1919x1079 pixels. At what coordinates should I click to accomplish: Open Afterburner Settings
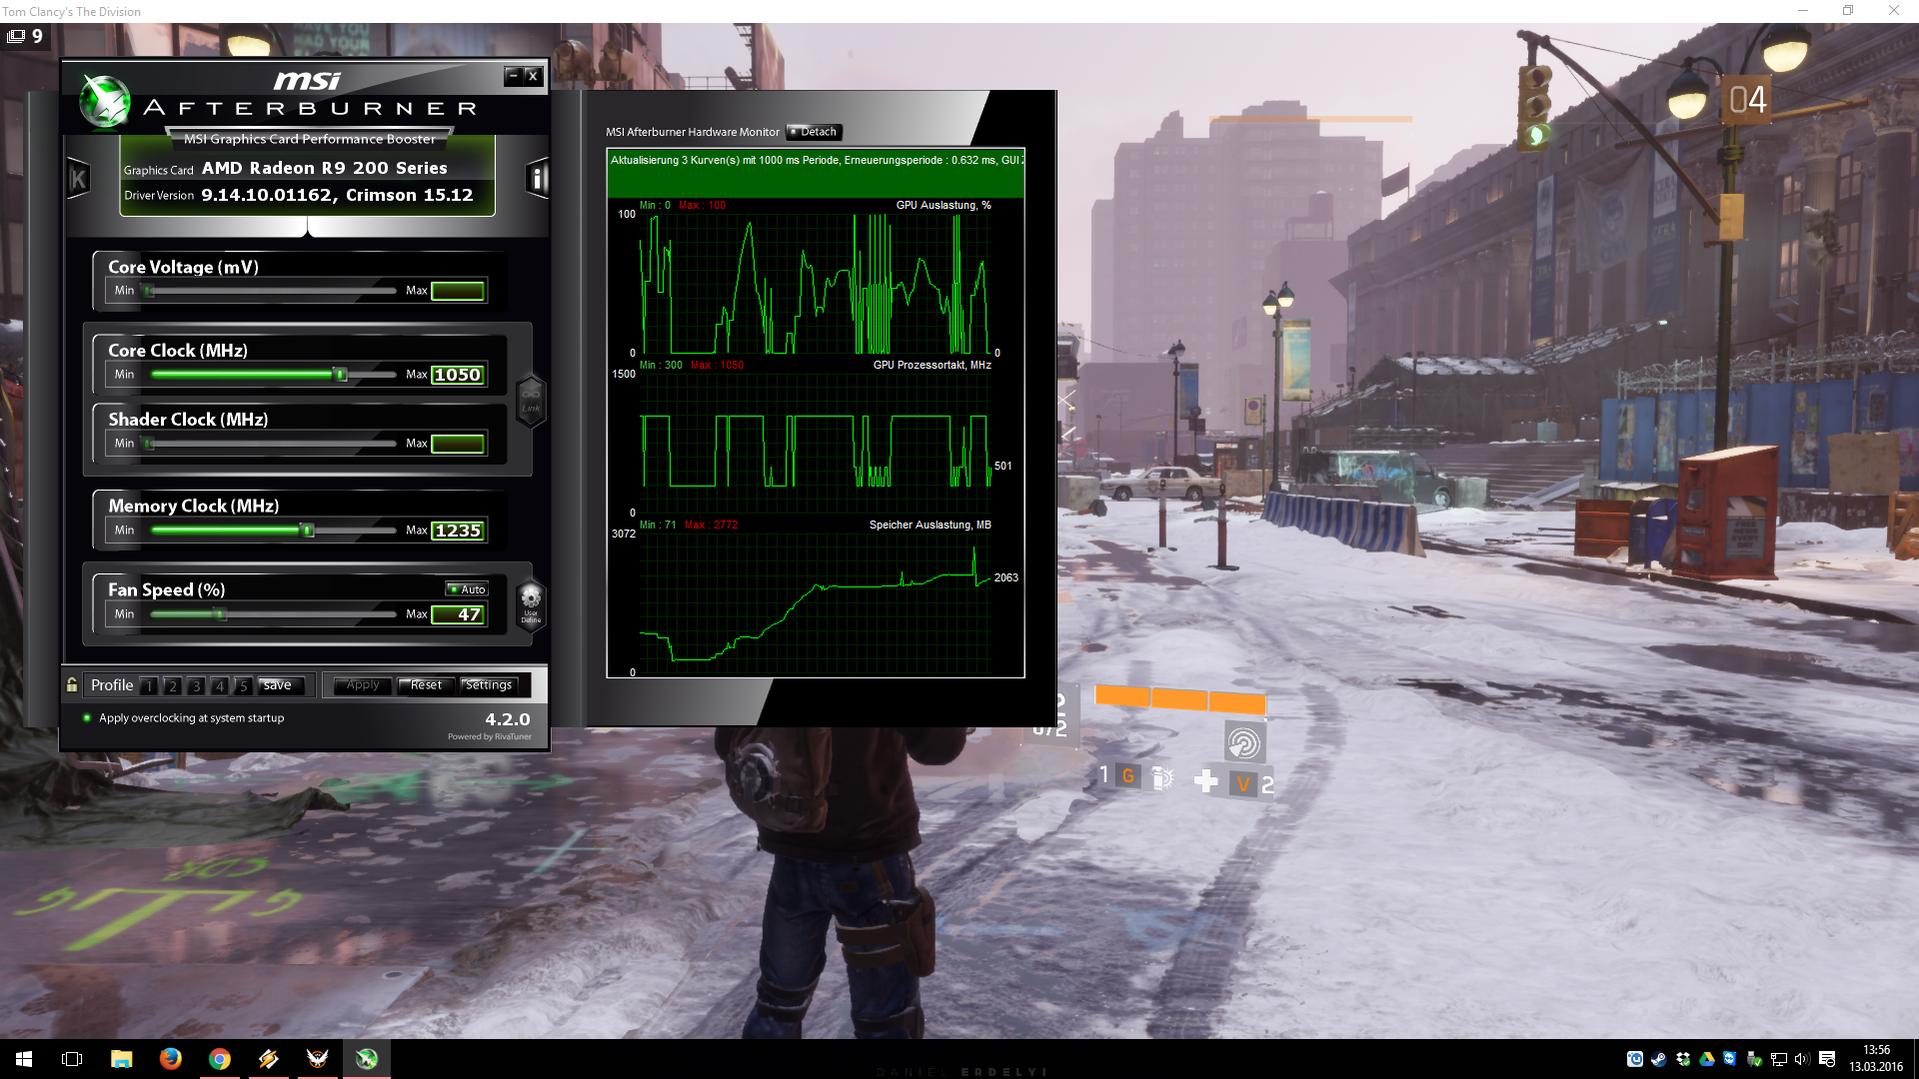pyautogui.click(x=488, y=685)
